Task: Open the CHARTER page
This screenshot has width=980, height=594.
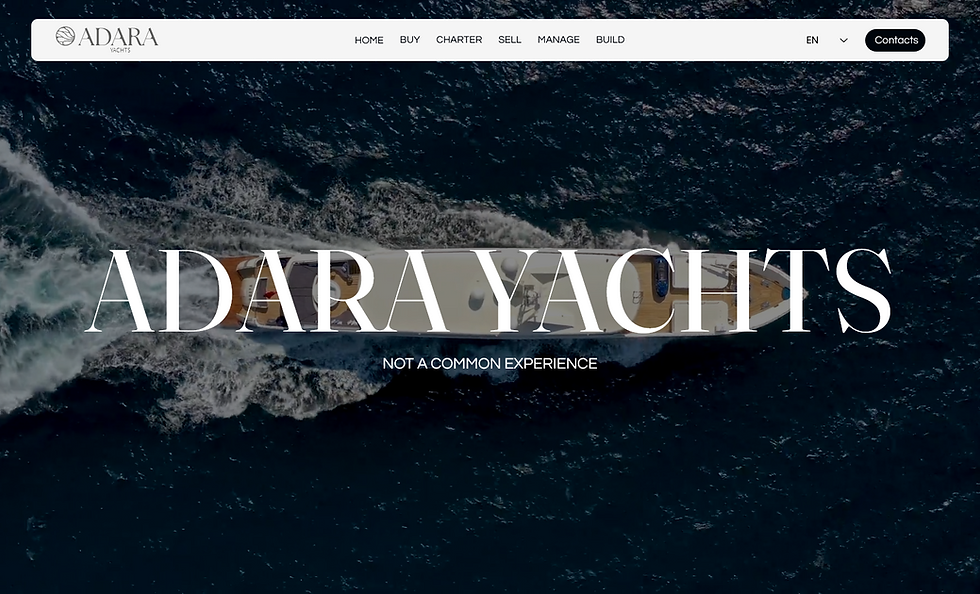Action: click(459, 39)
